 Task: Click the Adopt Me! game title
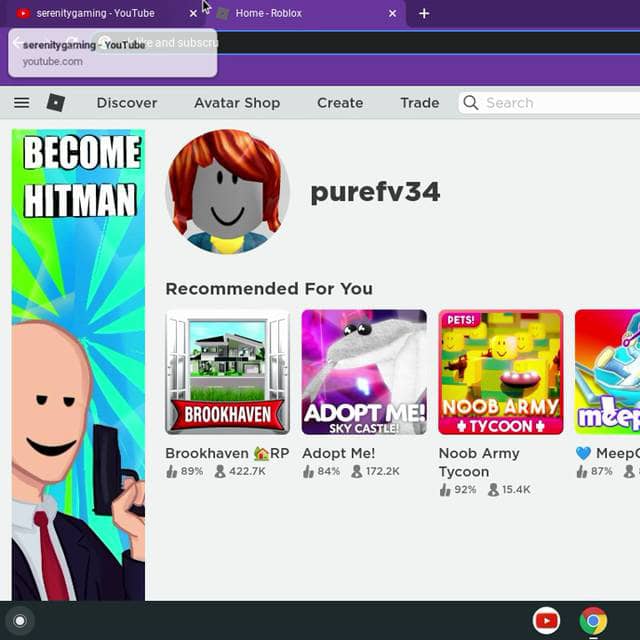(x=338, y=453)
